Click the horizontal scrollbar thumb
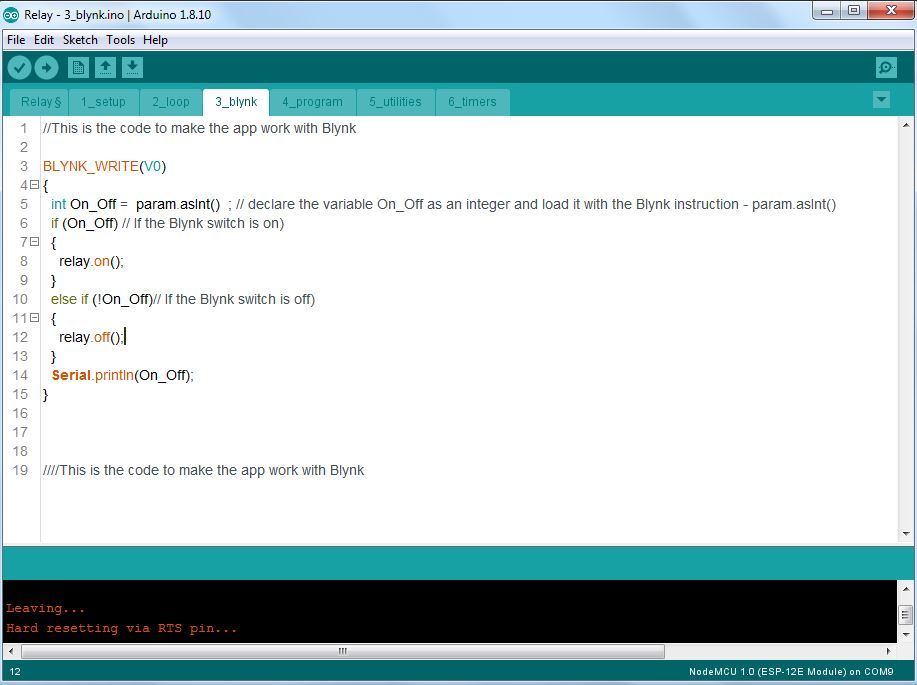 (x=343, y=651)
